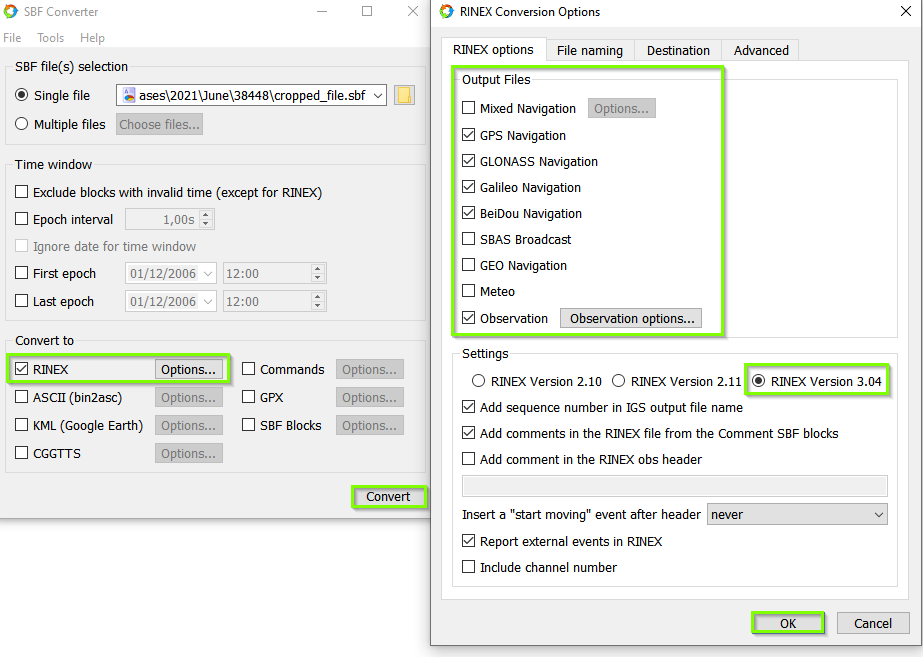Enable Include channel number checkbox
This screenshot has width=923, height=657.
click(469, 566)
